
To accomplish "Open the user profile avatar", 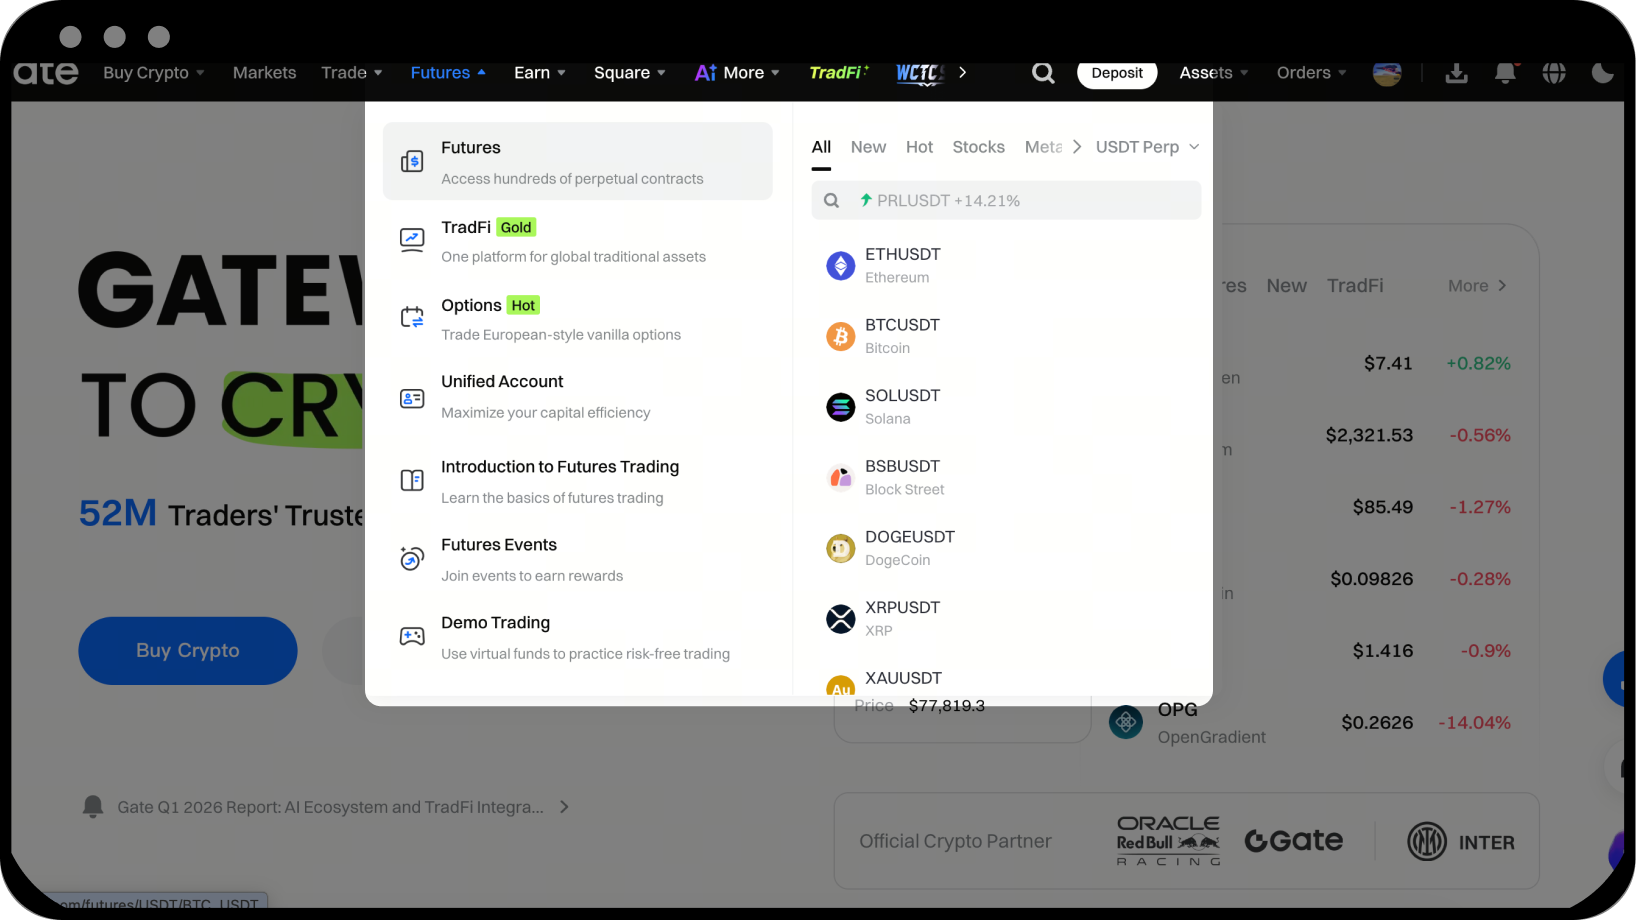I will tap(1387, 73).
